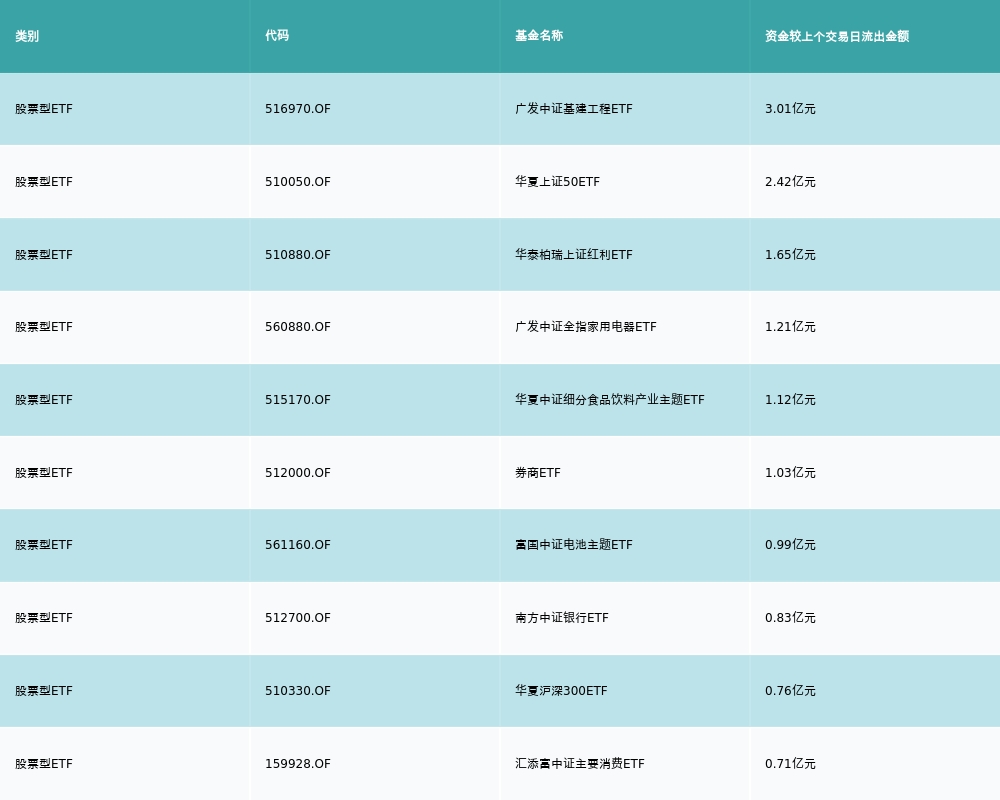Click 股票型ETF in the 561160.OF row
Image resolution: width=1000 pixels, height=800 pixels.
click(x=44, y=545)
